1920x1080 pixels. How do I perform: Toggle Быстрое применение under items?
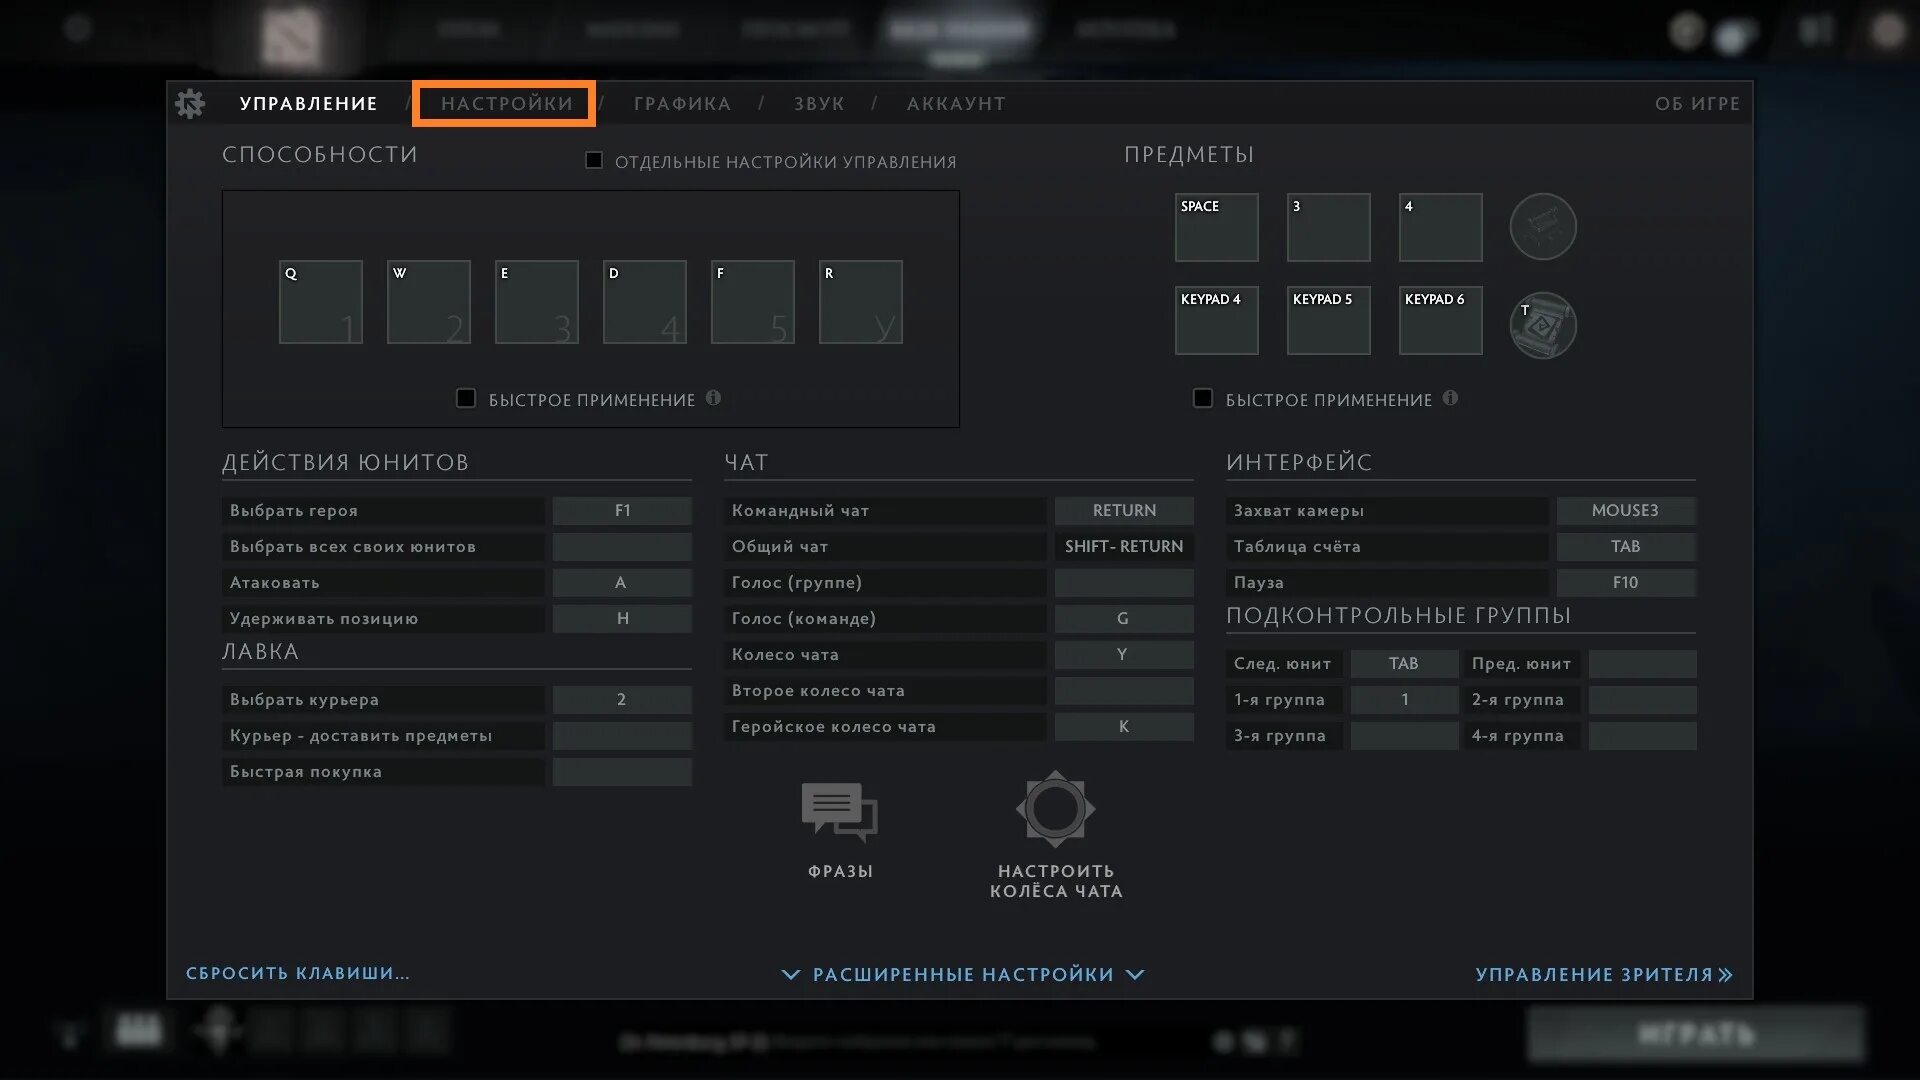(x=1203, y=398)
